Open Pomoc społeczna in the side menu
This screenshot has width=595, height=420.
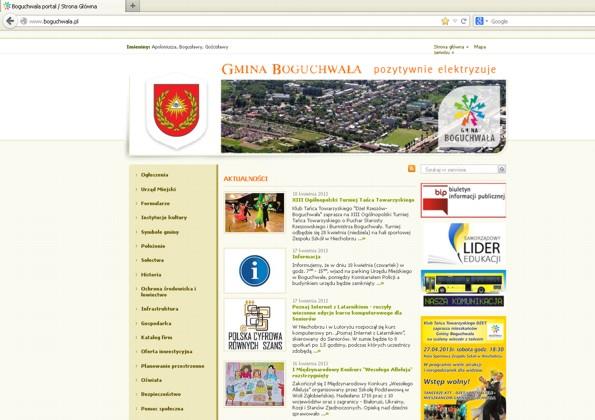tap(162, 409)
